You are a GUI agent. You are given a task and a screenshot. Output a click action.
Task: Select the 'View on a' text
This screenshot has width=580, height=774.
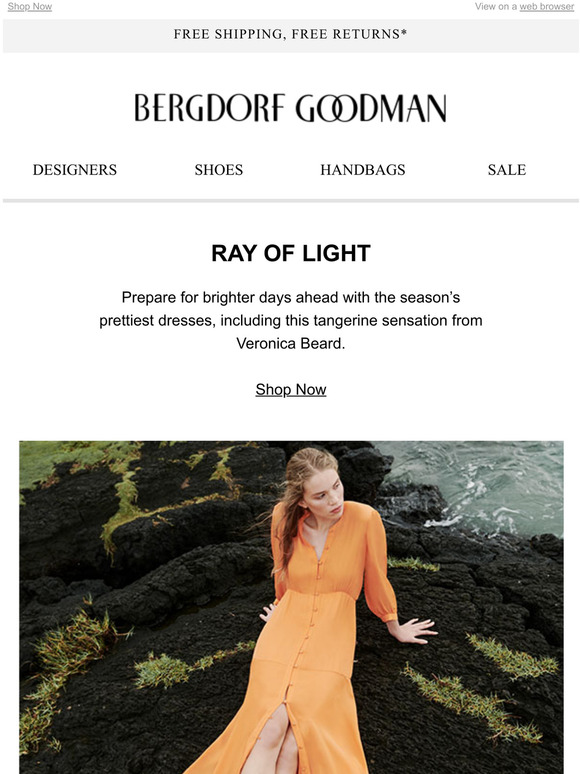496,6
